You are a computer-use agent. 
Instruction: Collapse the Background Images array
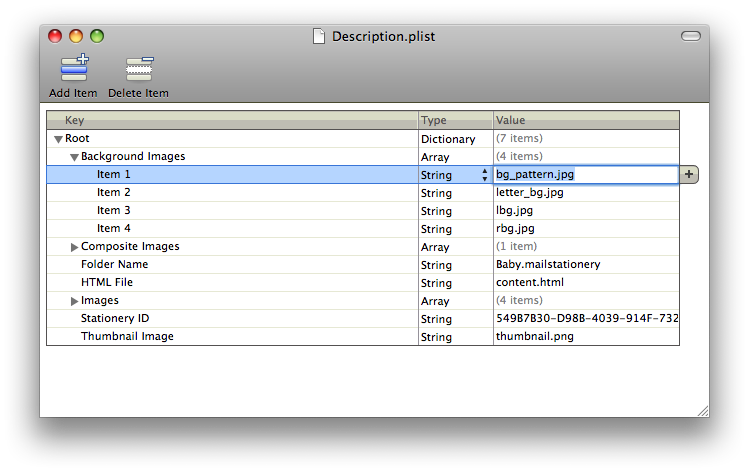[x=74, y=157]
